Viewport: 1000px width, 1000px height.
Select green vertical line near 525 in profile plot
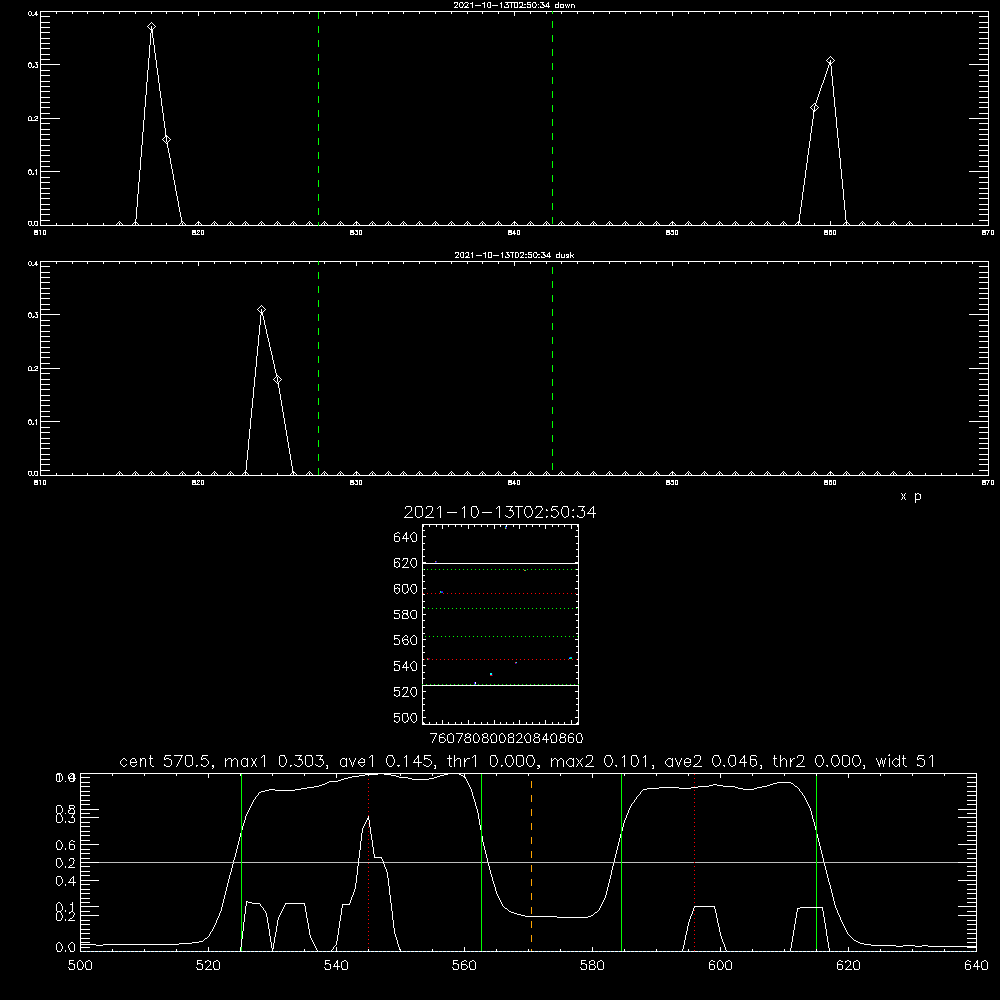(241, 862)
